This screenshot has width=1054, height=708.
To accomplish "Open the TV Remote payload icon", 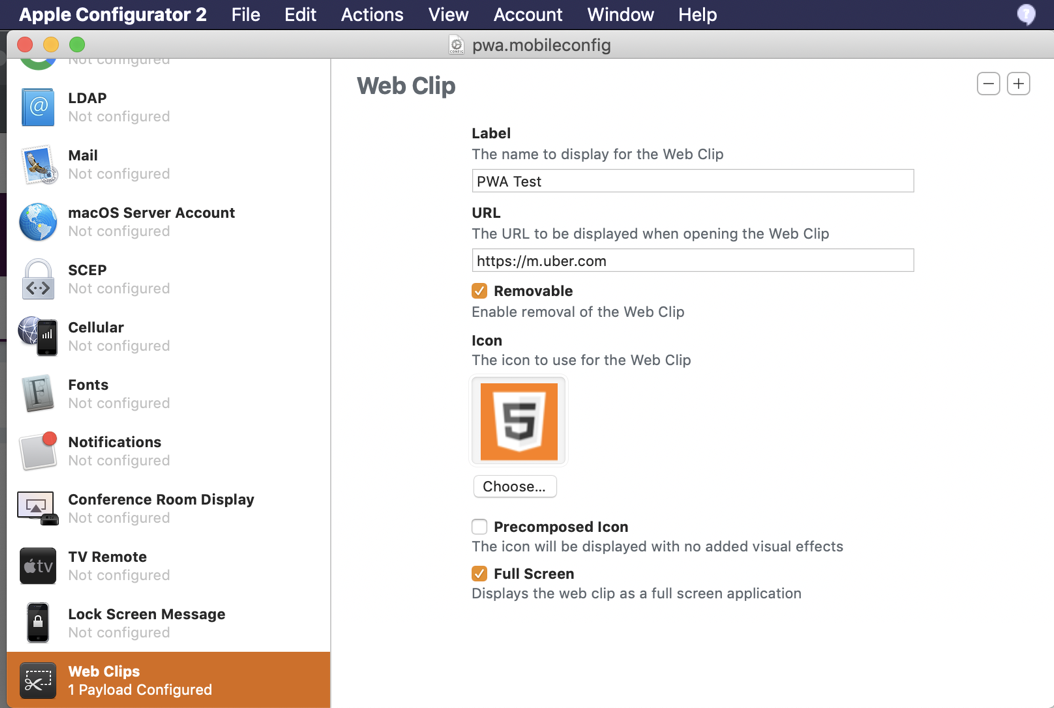I will 38,566.
